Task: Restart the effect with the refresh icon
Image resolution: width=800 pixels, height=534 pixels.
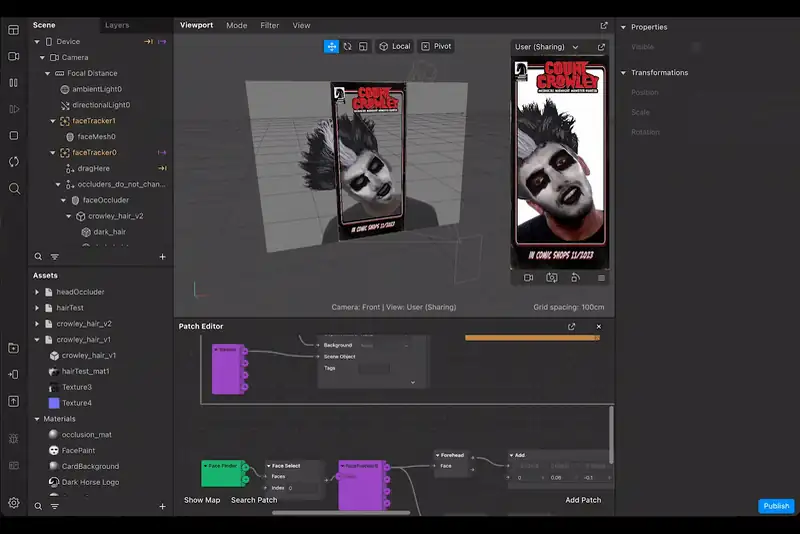Action: pyautogui.click(x=14, y=162)
